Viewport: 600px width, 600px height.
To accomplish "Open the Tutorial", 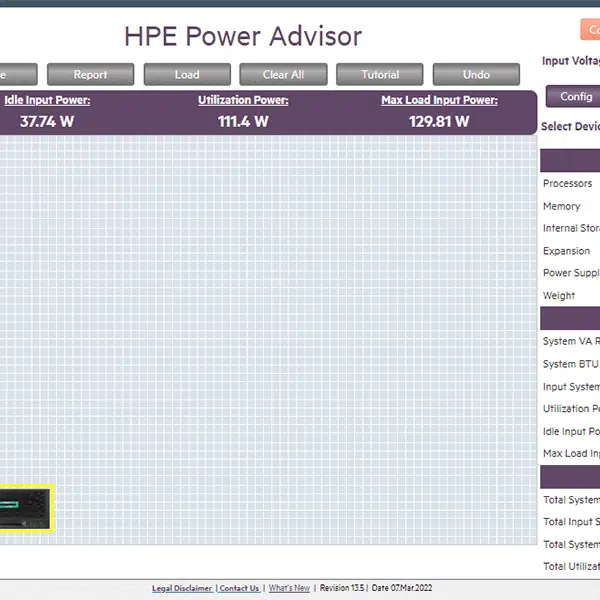I will point(379,74).
